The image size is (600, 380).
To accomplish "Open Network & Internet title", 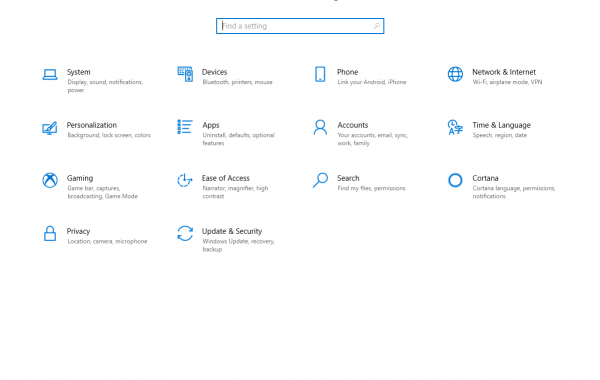I will pos(504,72).
